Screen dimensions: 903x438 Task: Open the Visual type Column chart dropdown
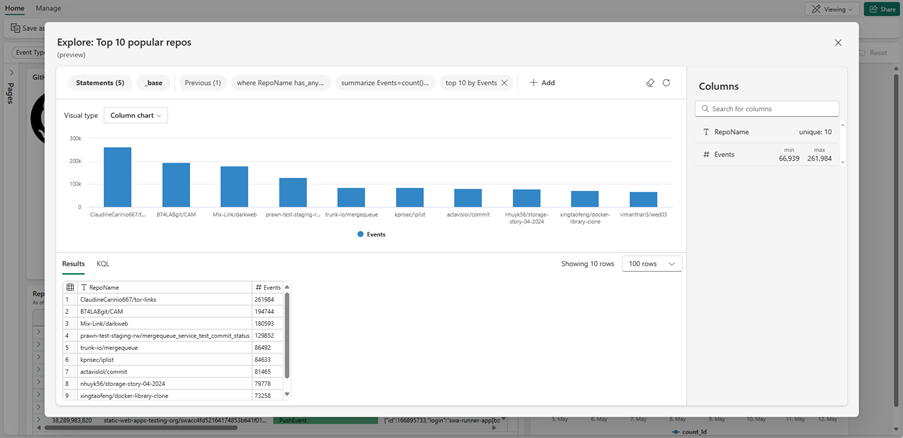135,115
